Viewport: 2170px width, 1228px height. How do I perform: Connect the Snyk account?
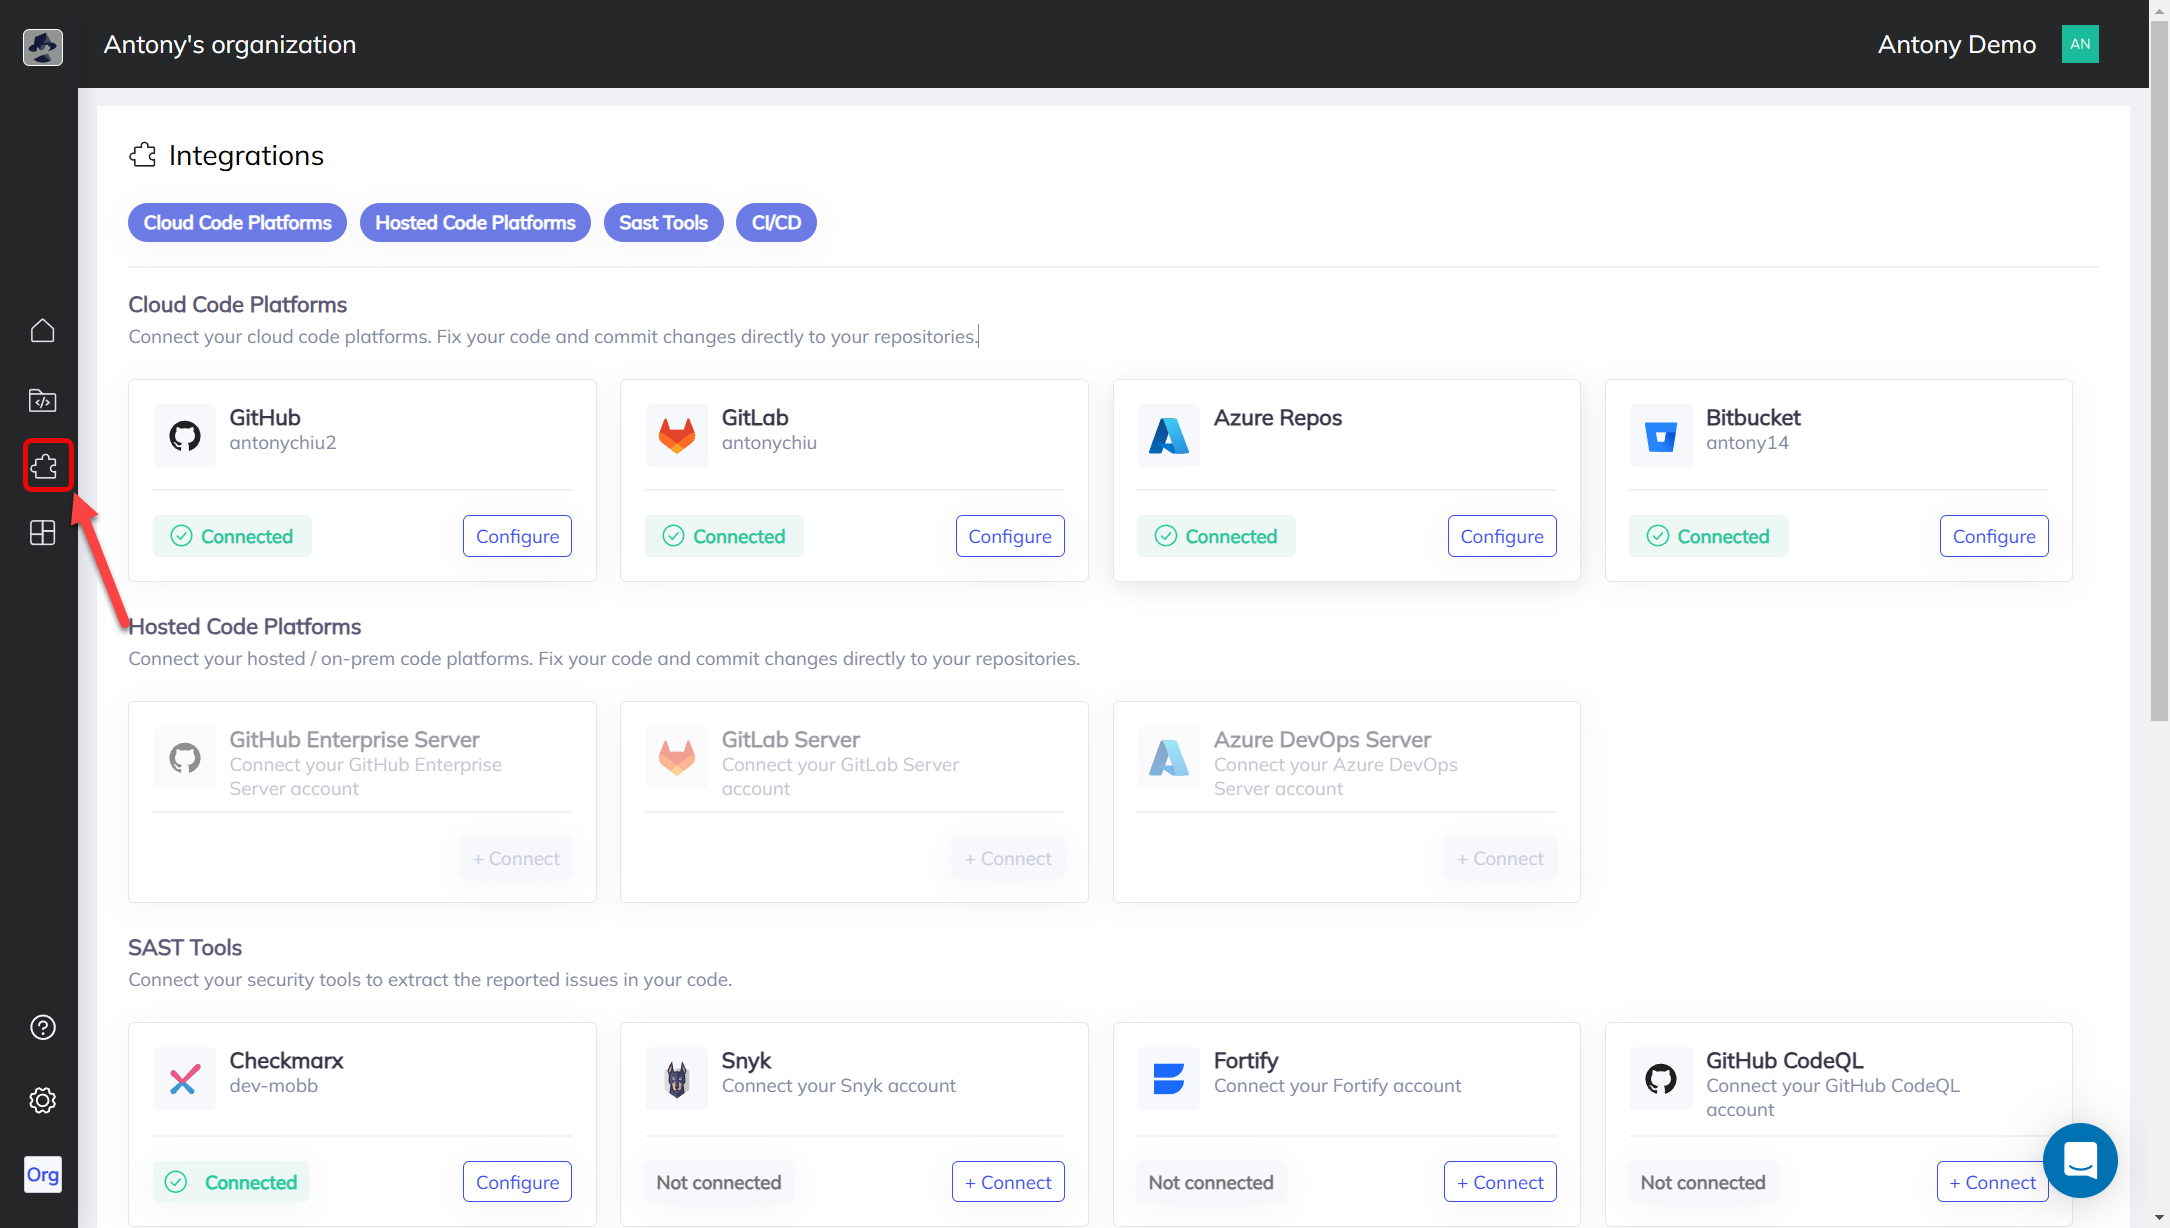coord(1007,1182)
